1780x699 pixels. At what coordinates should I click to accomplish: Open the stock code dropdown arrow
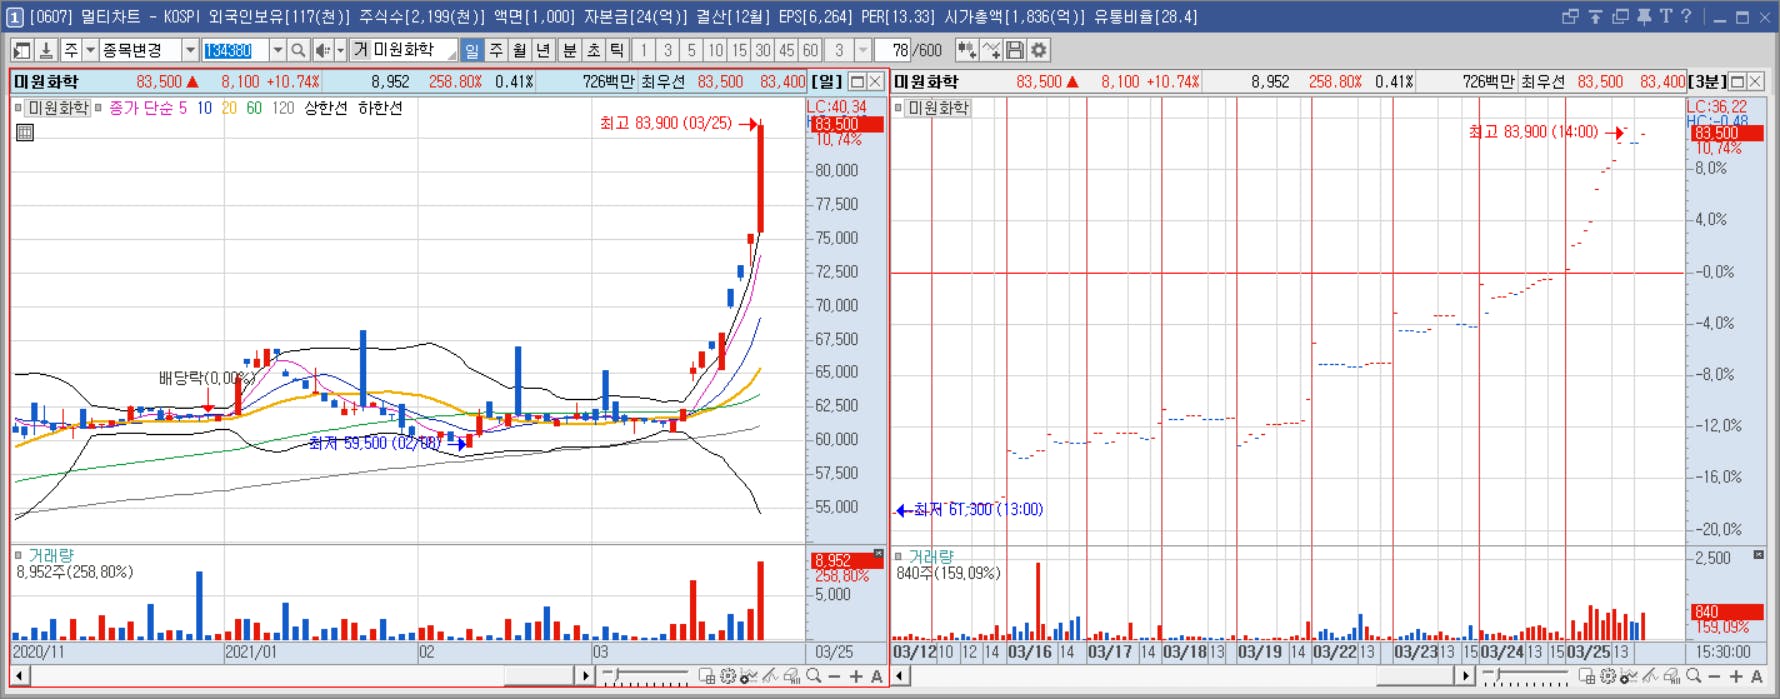click(x=277, y=50)
